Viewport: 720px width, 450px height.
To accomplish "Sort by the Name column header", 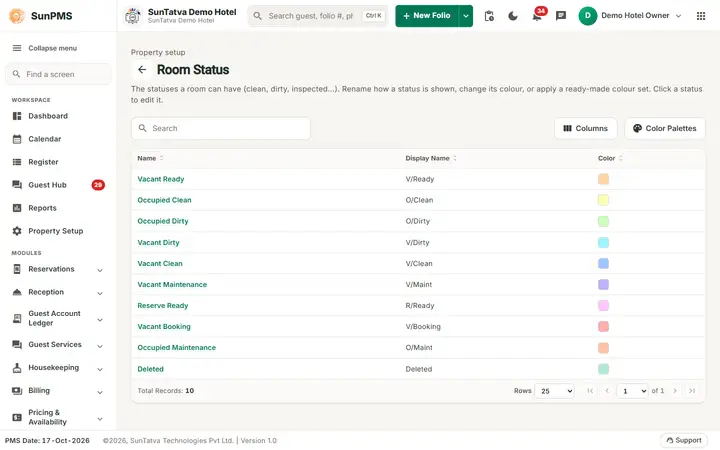I will (x=150, y=158).
